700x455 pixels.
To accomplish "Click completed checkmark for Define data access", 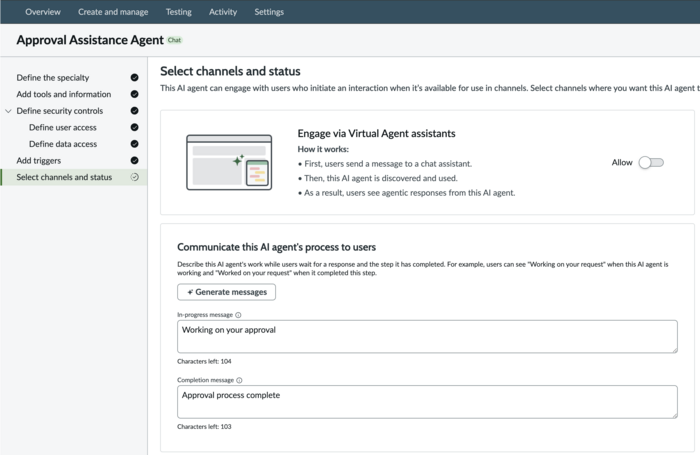I will 134,144.
